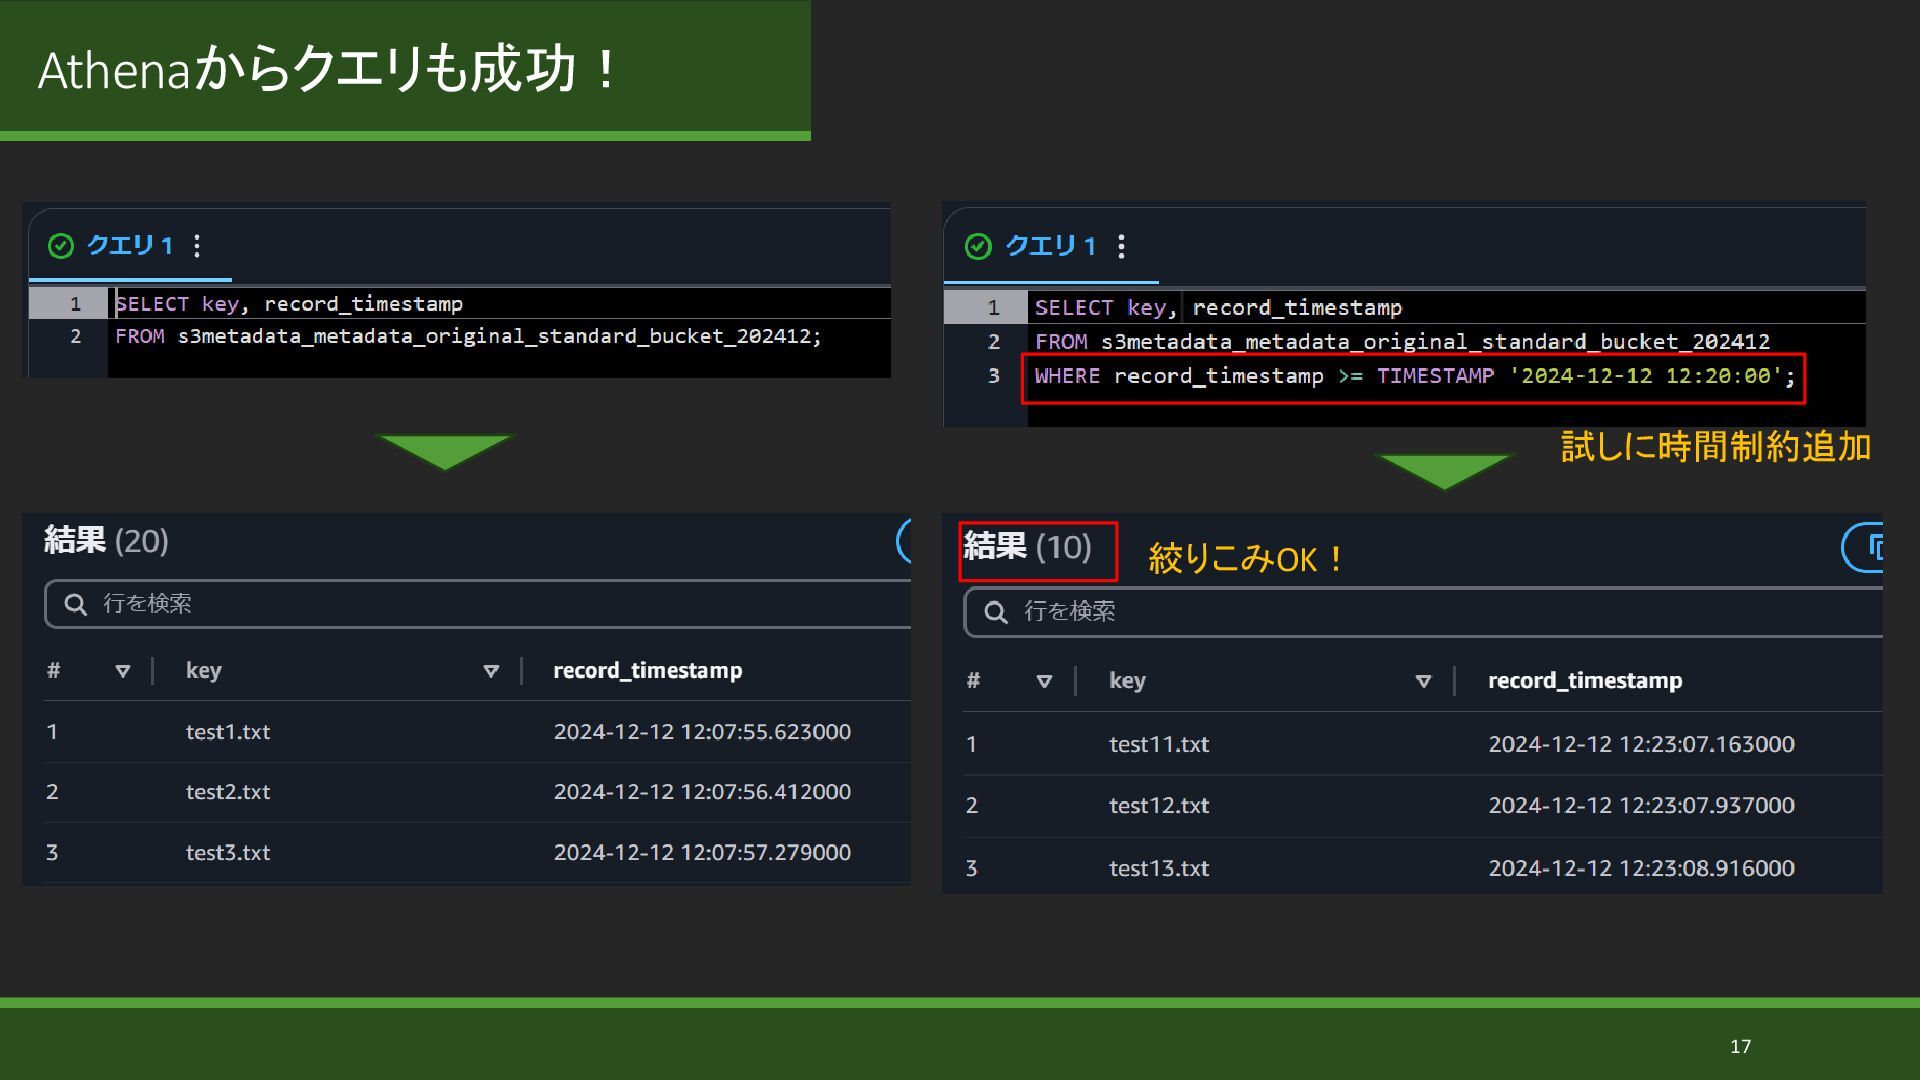Select left クエリ1 tab
Image resolution: width=1920 pixels, height=1080 pixels.
click(130, 246)
